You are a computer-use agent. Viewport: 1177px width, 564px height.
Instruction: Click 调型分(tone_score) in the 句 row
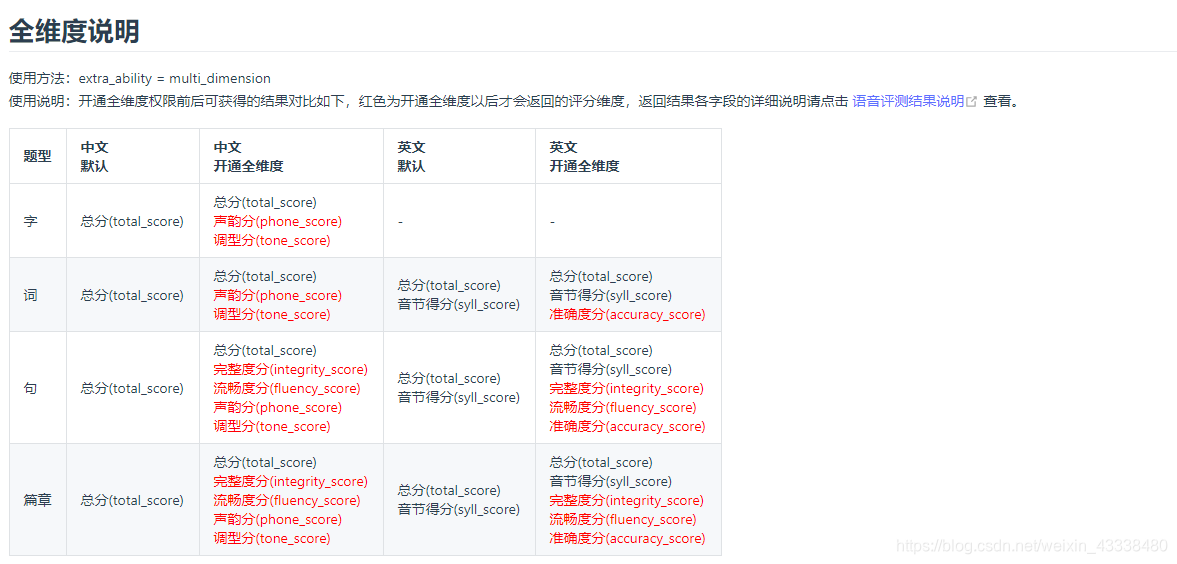272,426
